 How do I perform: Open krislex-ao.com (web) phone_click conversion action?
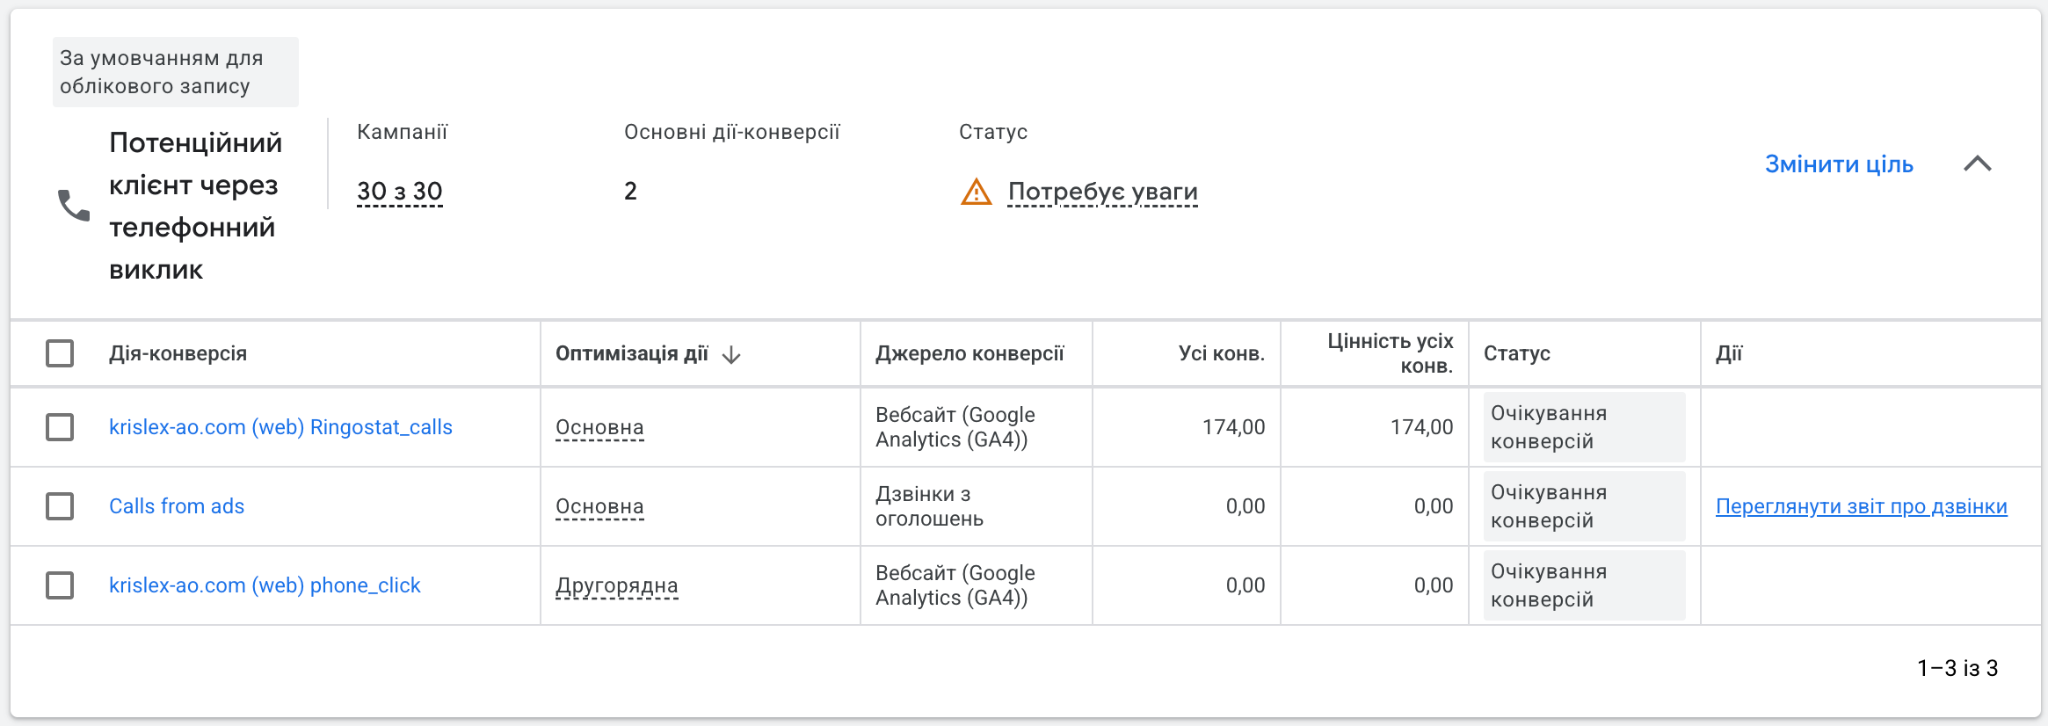click(x=265, y=585)
